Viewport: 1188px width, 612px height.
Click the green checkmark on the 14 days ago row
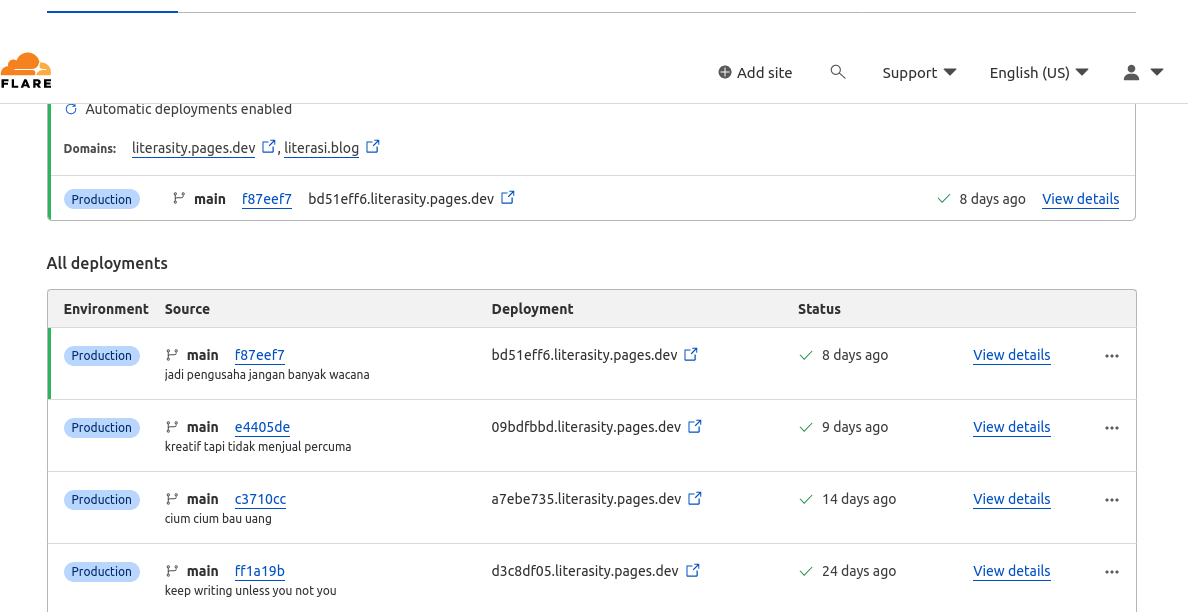tap(806, 498)
